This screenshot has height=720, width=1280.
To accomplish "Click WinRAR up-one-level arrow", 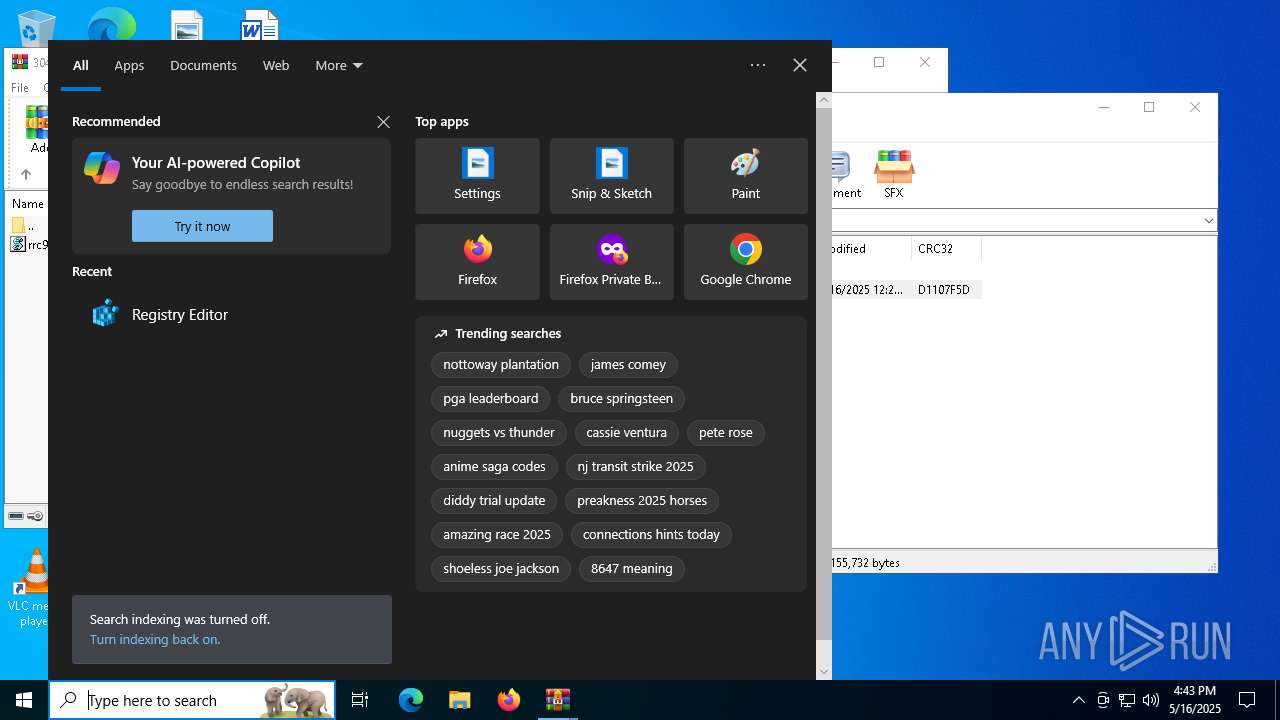I will (x=26, y=174).
